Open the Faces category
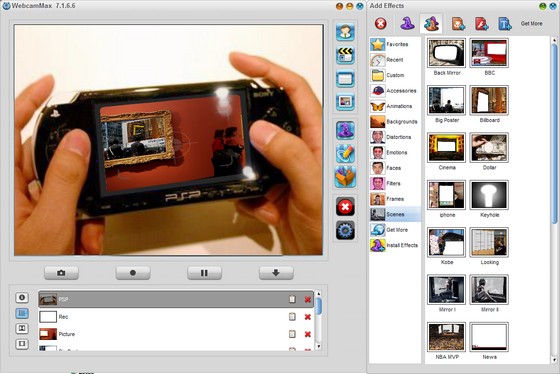Screen dimensions: 560x374 click(x=395, y=168)
